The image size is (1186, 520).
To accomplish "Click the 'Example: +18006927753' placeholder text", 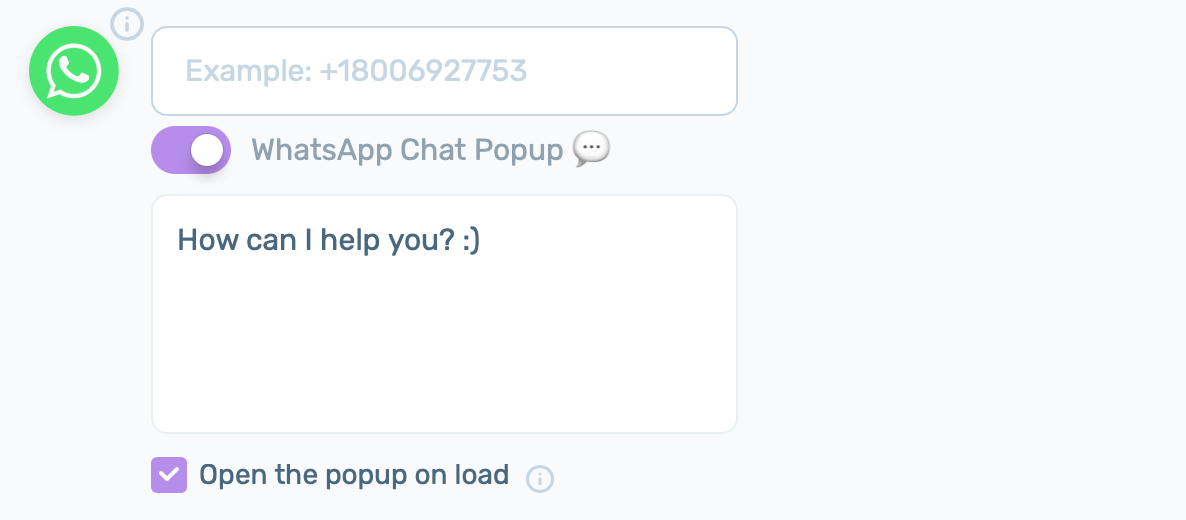I will click(x=356, y=71).
